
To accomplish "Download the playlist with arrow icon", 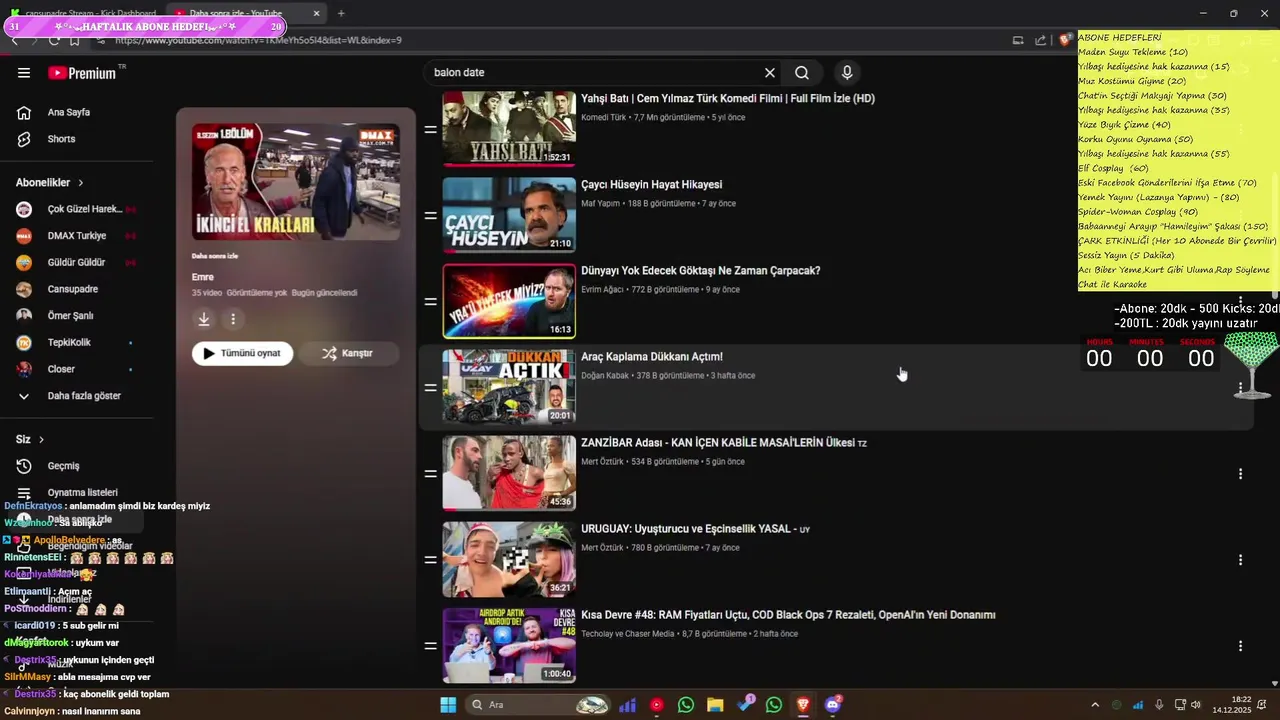I will 204,319.
